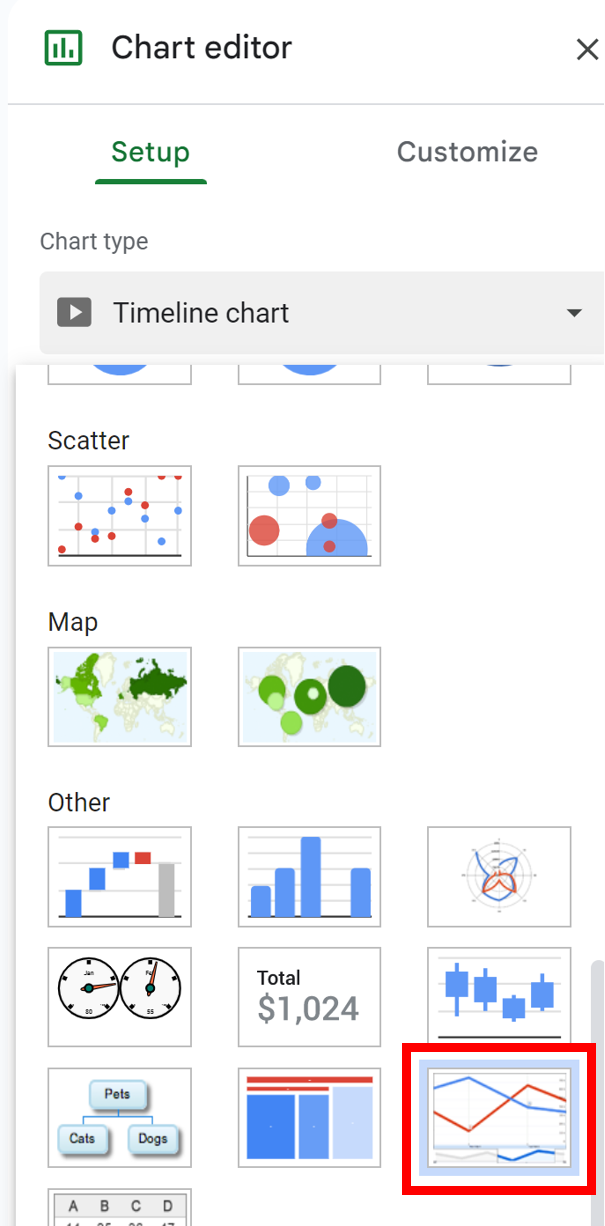605x1226 pixels.
Task: Select the highlighted timeline chart thumbnail
Action: (x=499, y=1117)
